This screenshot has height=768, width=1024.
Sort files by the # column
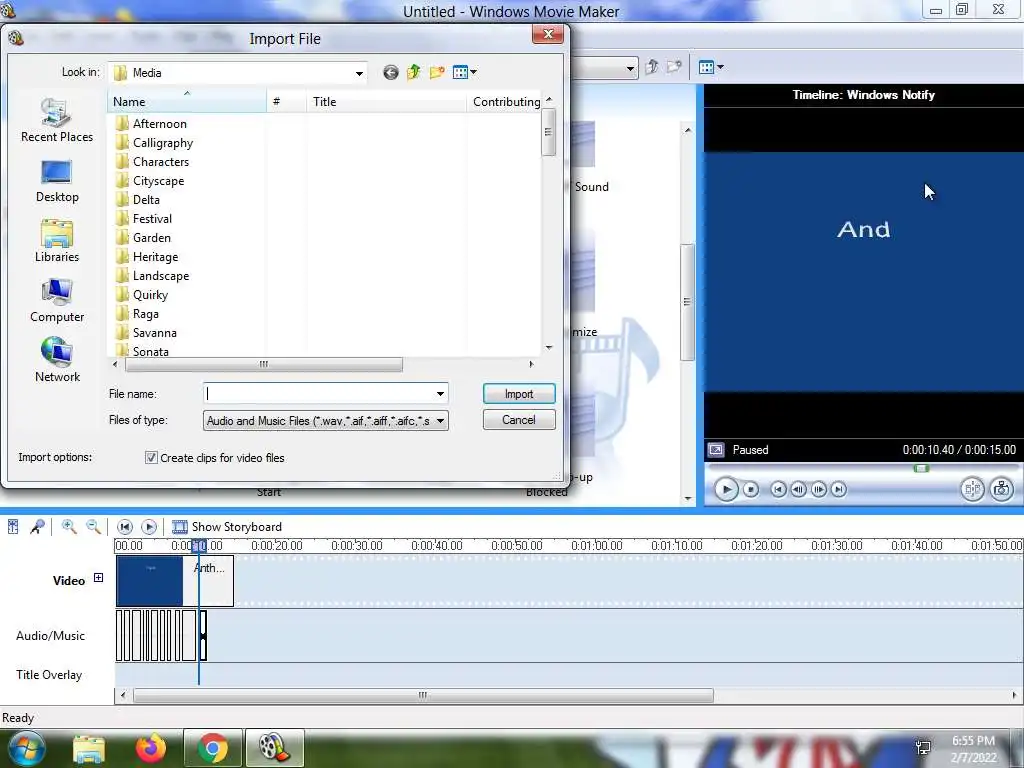coord(286,102)
